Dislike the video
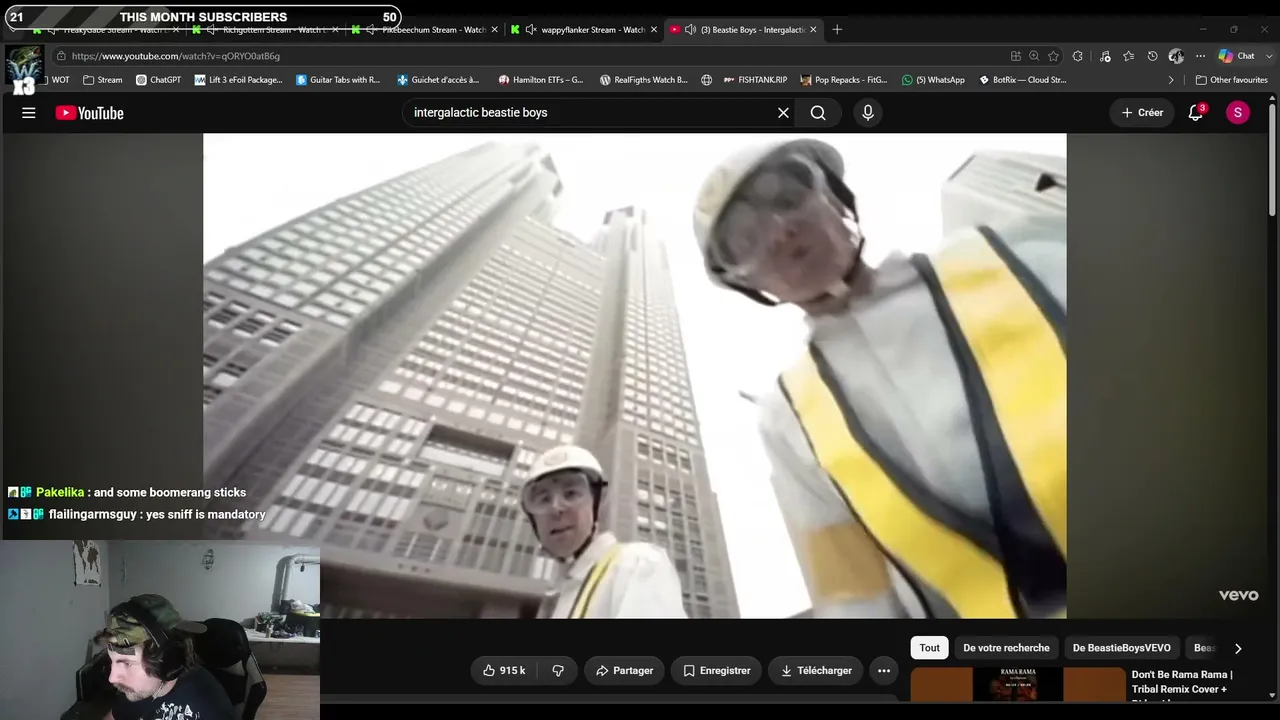This screenshot has height=720, width=1280. [558, 671]
